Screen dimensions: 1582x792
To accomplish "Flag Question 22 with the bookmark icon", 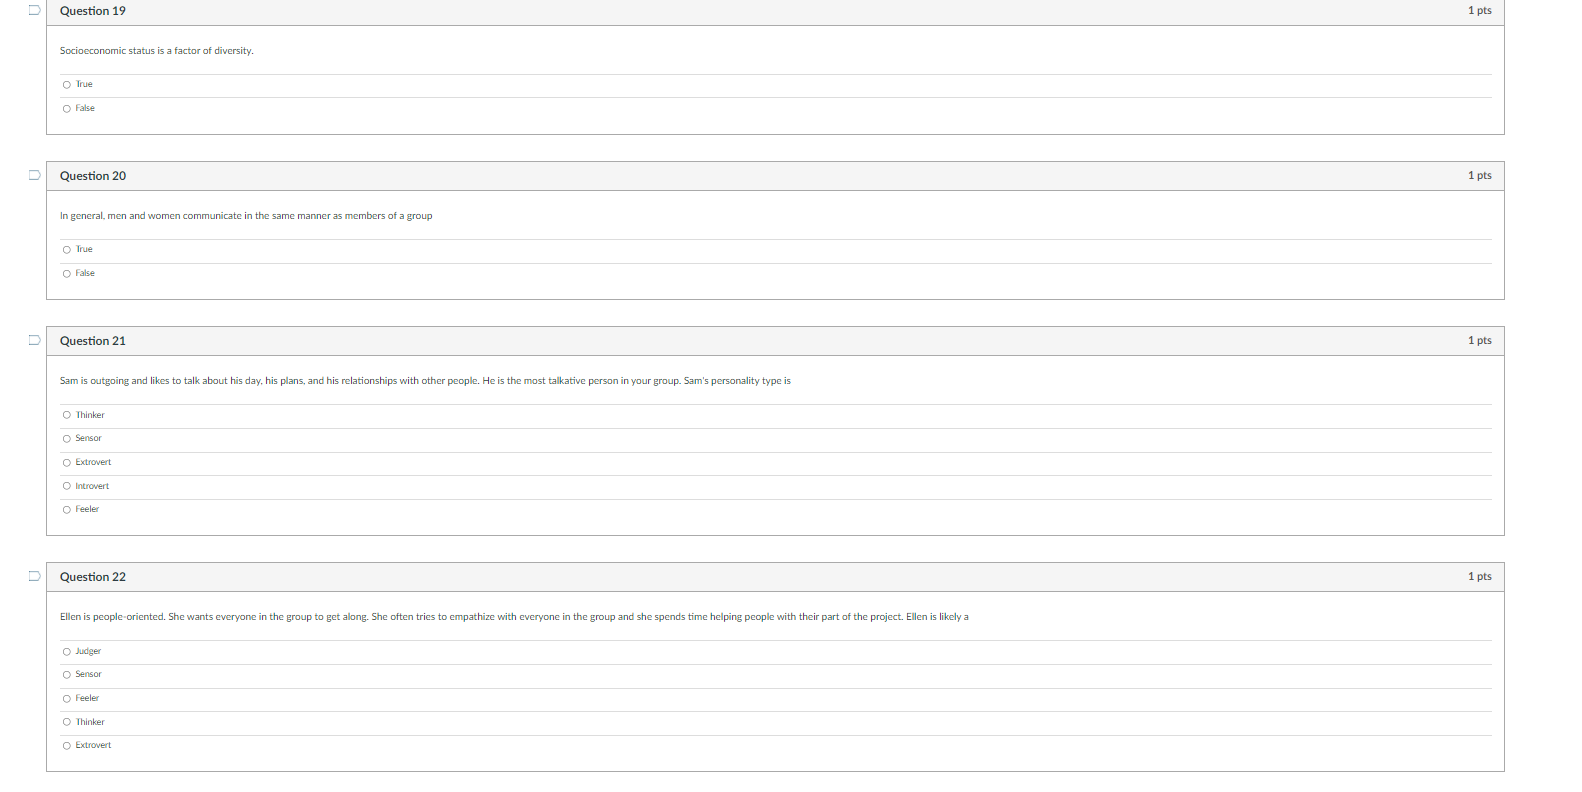I will (x=34, y=576).
